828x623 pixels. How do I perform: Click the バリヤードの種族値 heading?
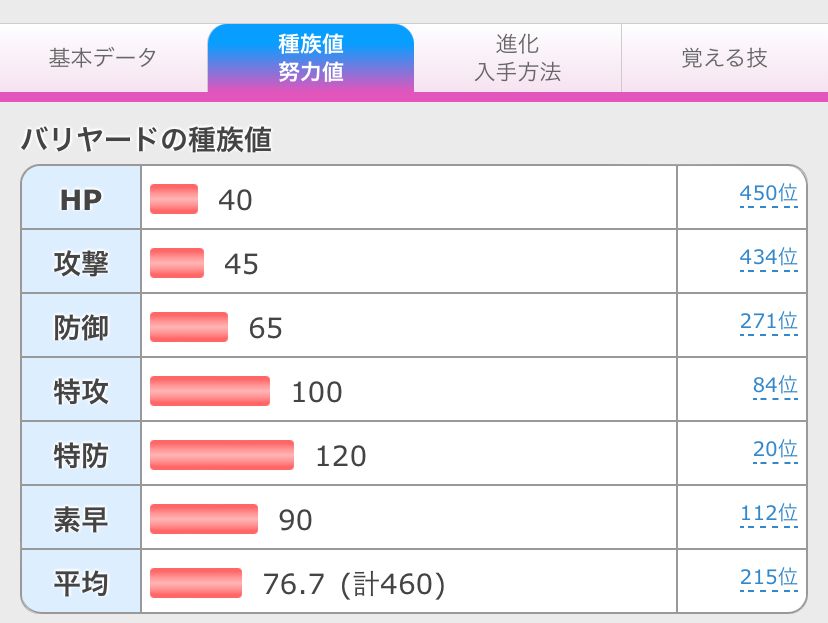coord(146,140)
